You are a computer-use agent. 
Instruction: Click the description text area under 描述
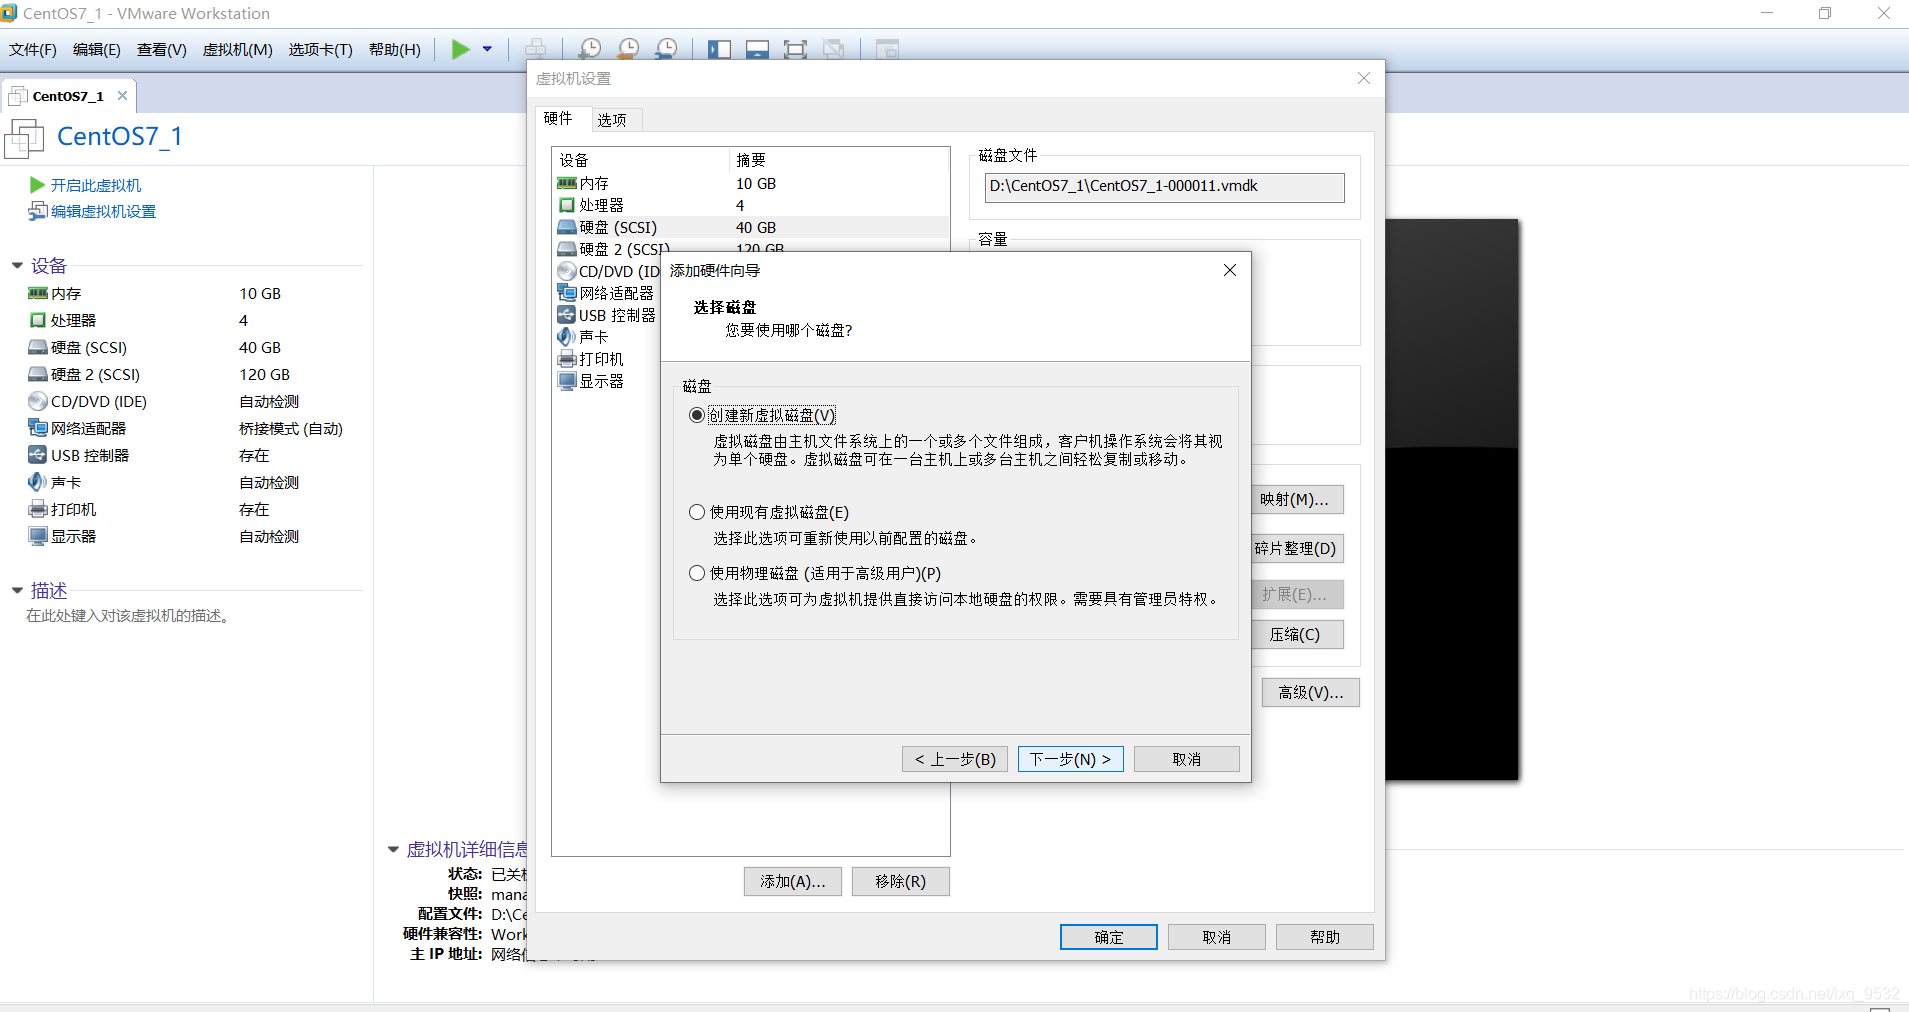128,616
